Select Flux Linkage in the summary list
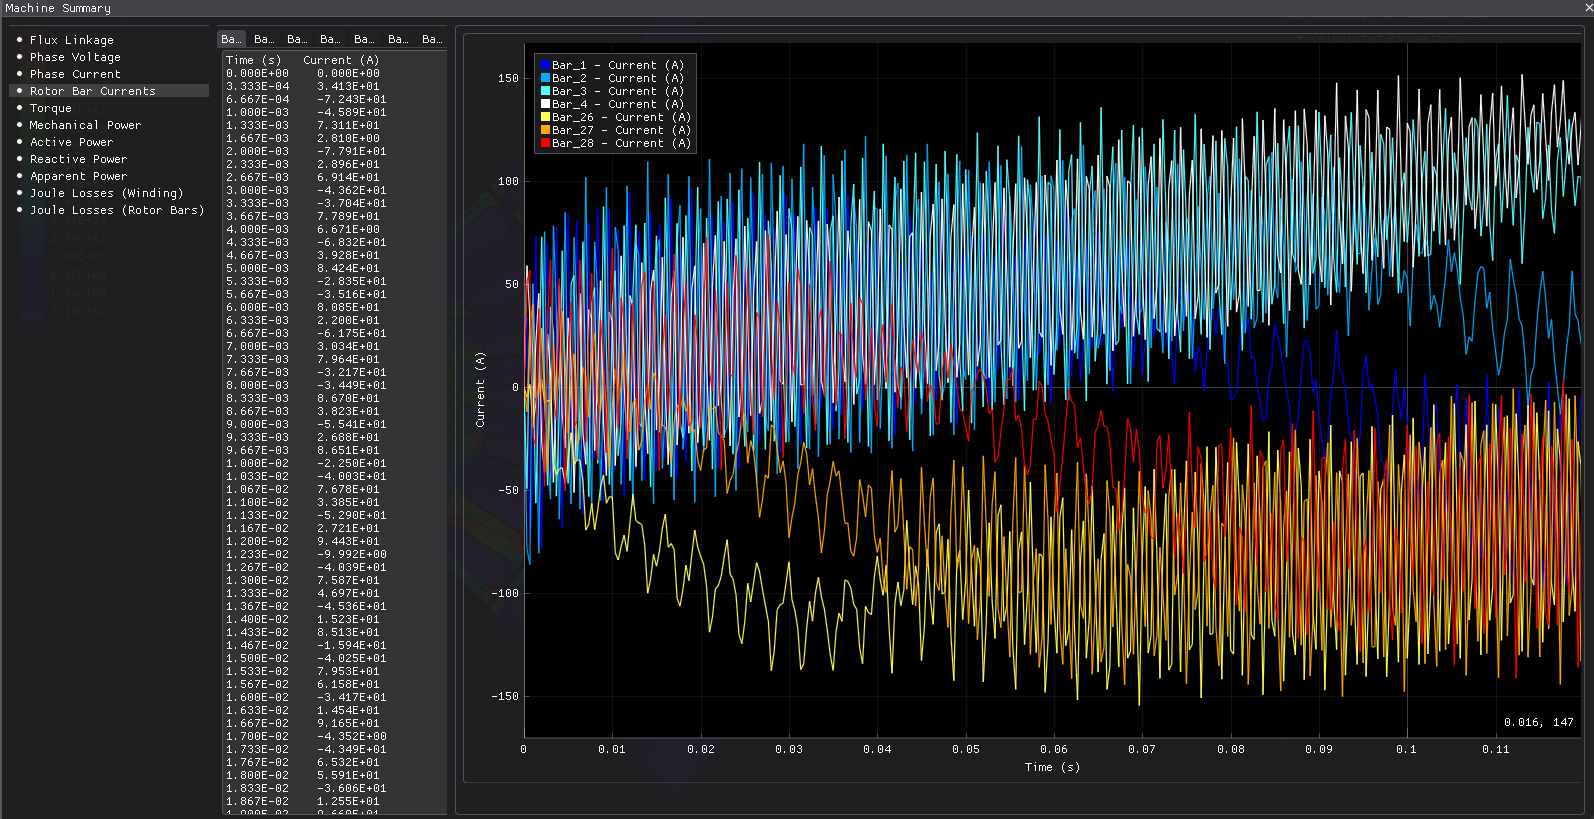Screen dimensions: 1594x819 pos(72,40)
